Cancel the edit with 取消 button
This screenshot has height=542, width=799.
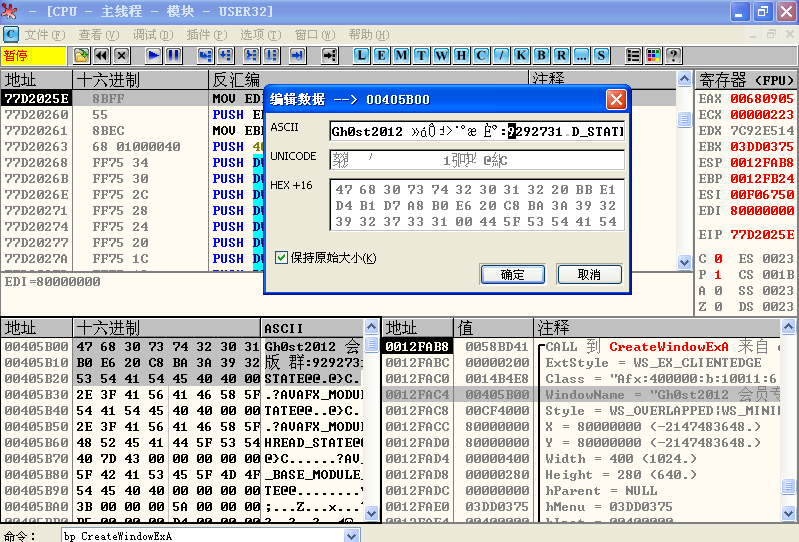(590, 275)
